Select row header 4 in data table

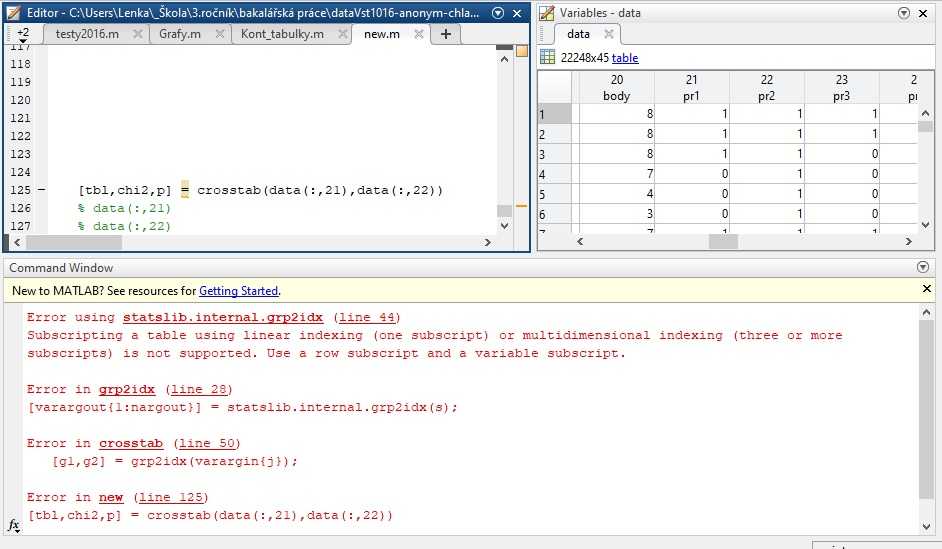coord(555,174)
